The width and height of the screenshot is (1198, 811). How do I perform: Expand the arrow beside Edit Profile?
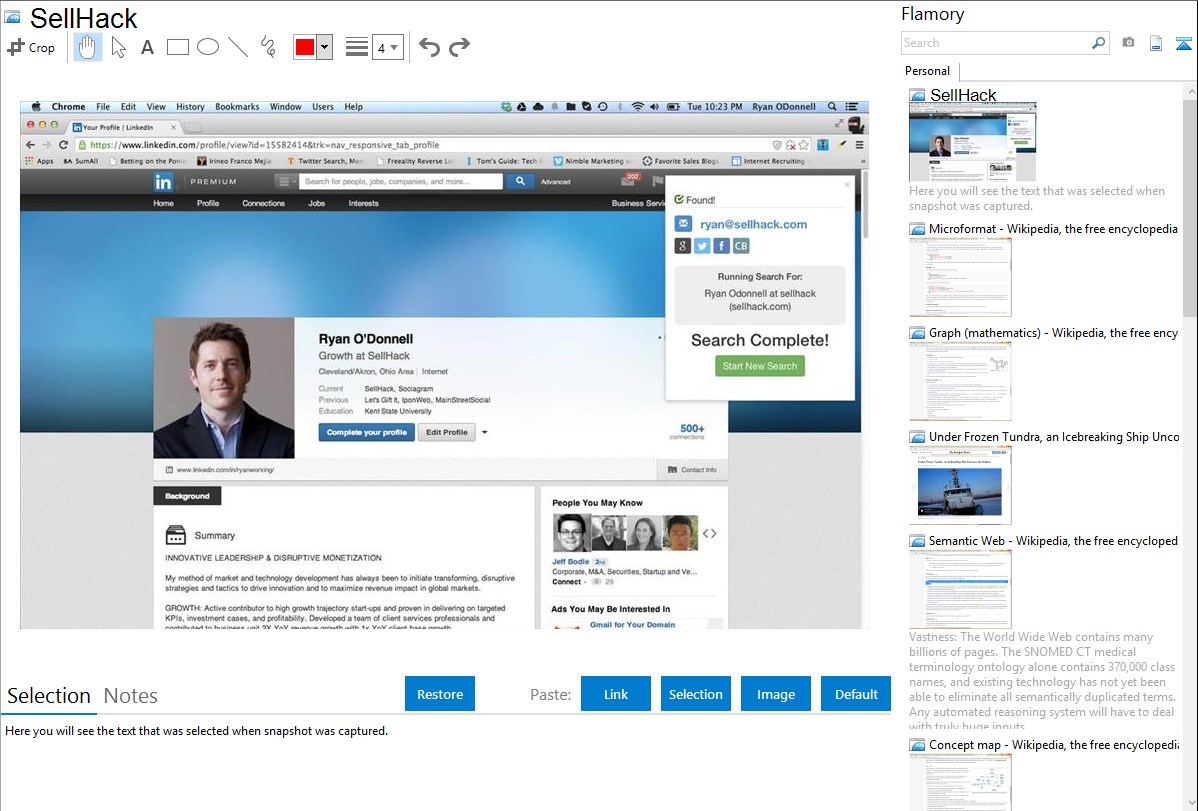pos(484,432)
